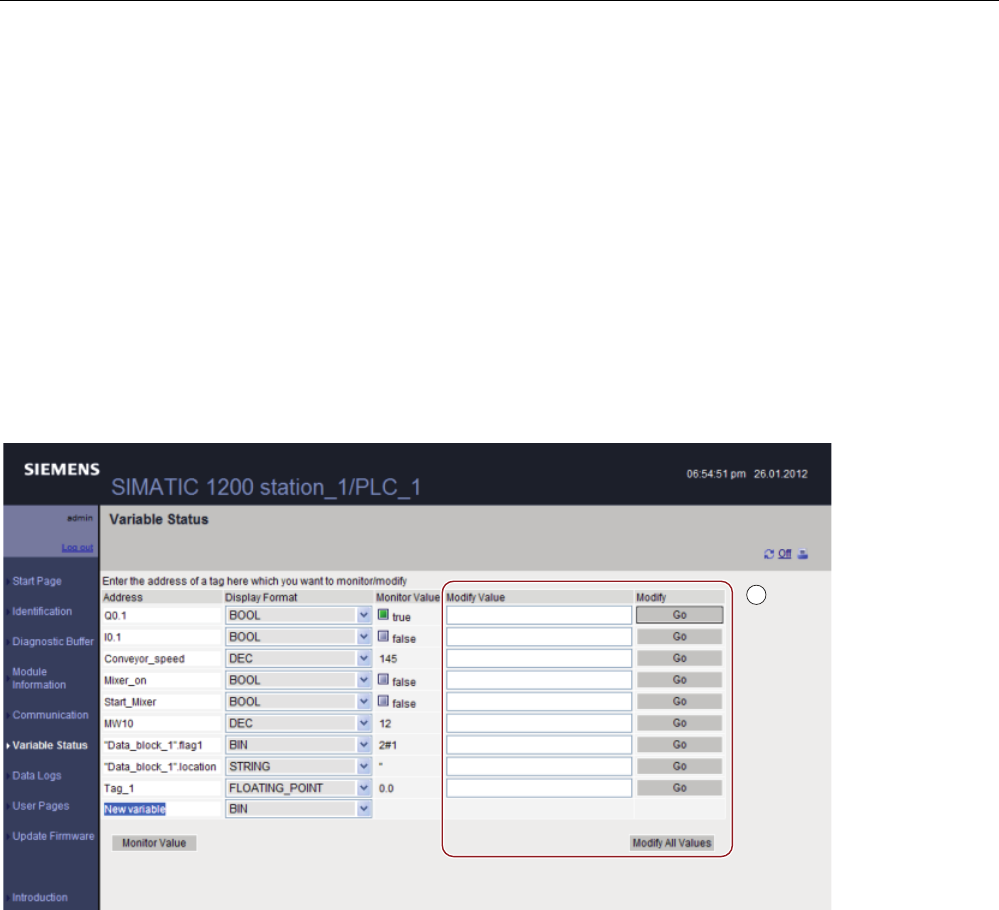The image size is (999, 910).
Task: Click the Conveyor_speed address field
Action: (x=162, y=659)
